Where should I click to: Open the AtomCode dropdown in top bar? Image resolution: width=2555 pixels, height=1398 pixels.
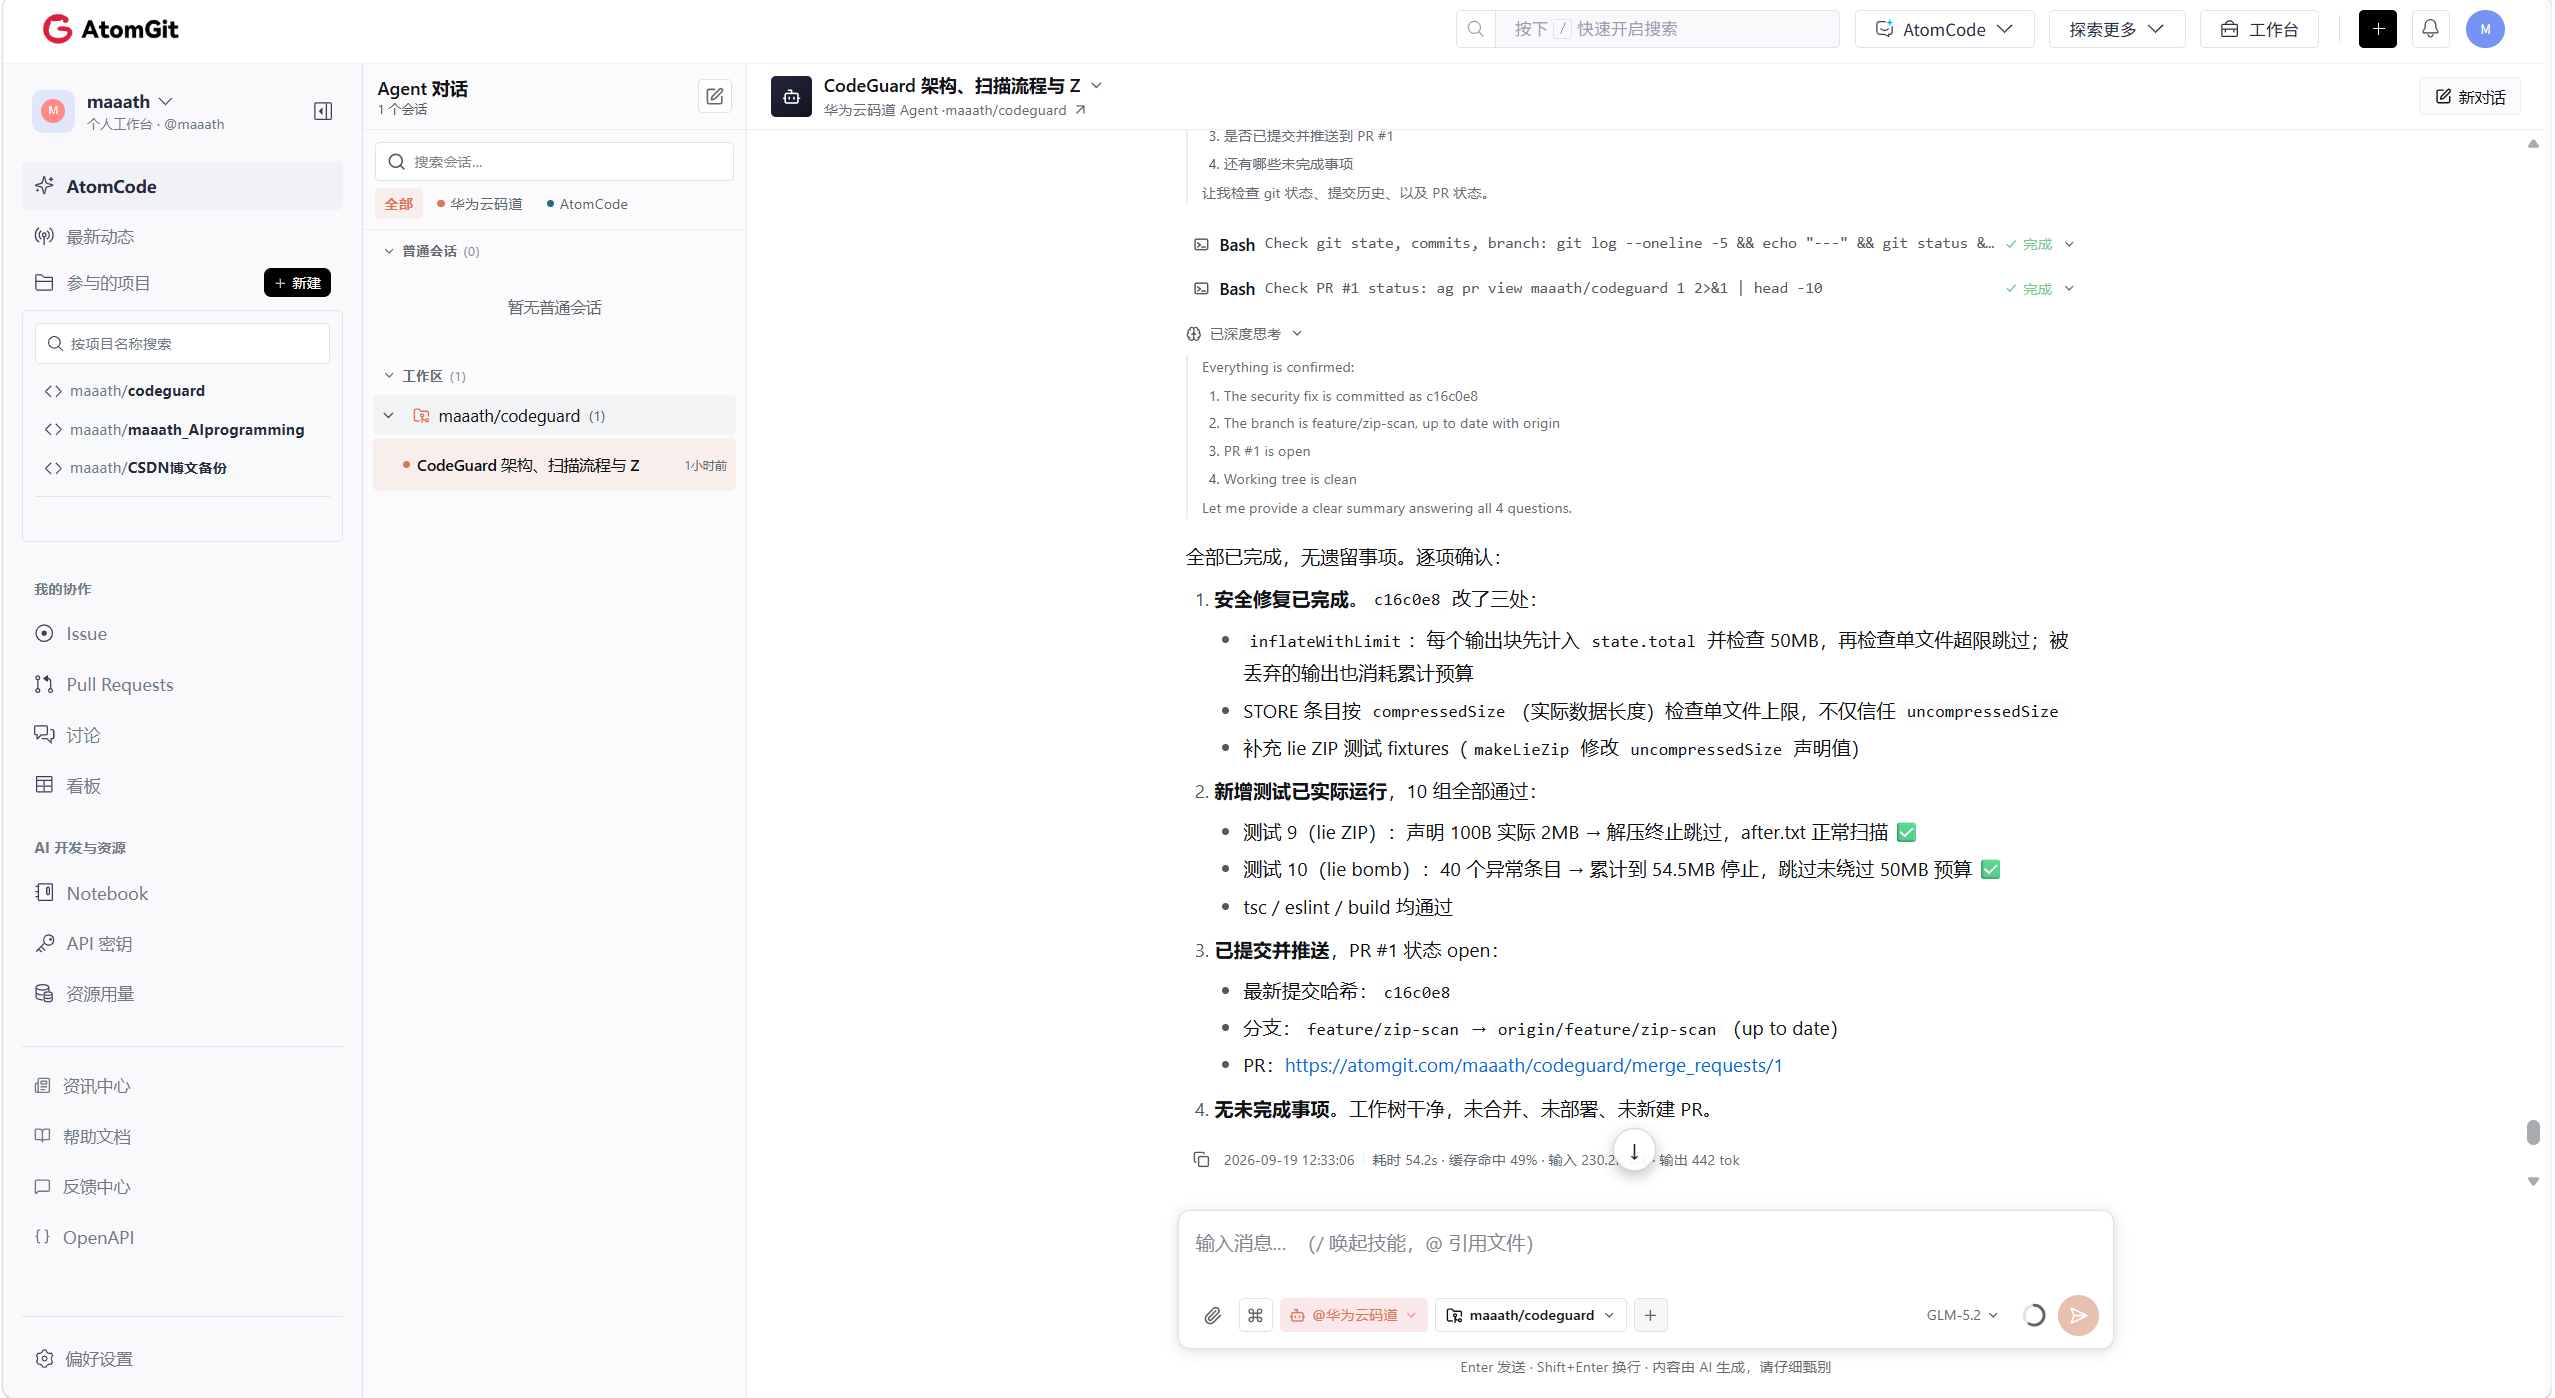[x=1944, y=29]
